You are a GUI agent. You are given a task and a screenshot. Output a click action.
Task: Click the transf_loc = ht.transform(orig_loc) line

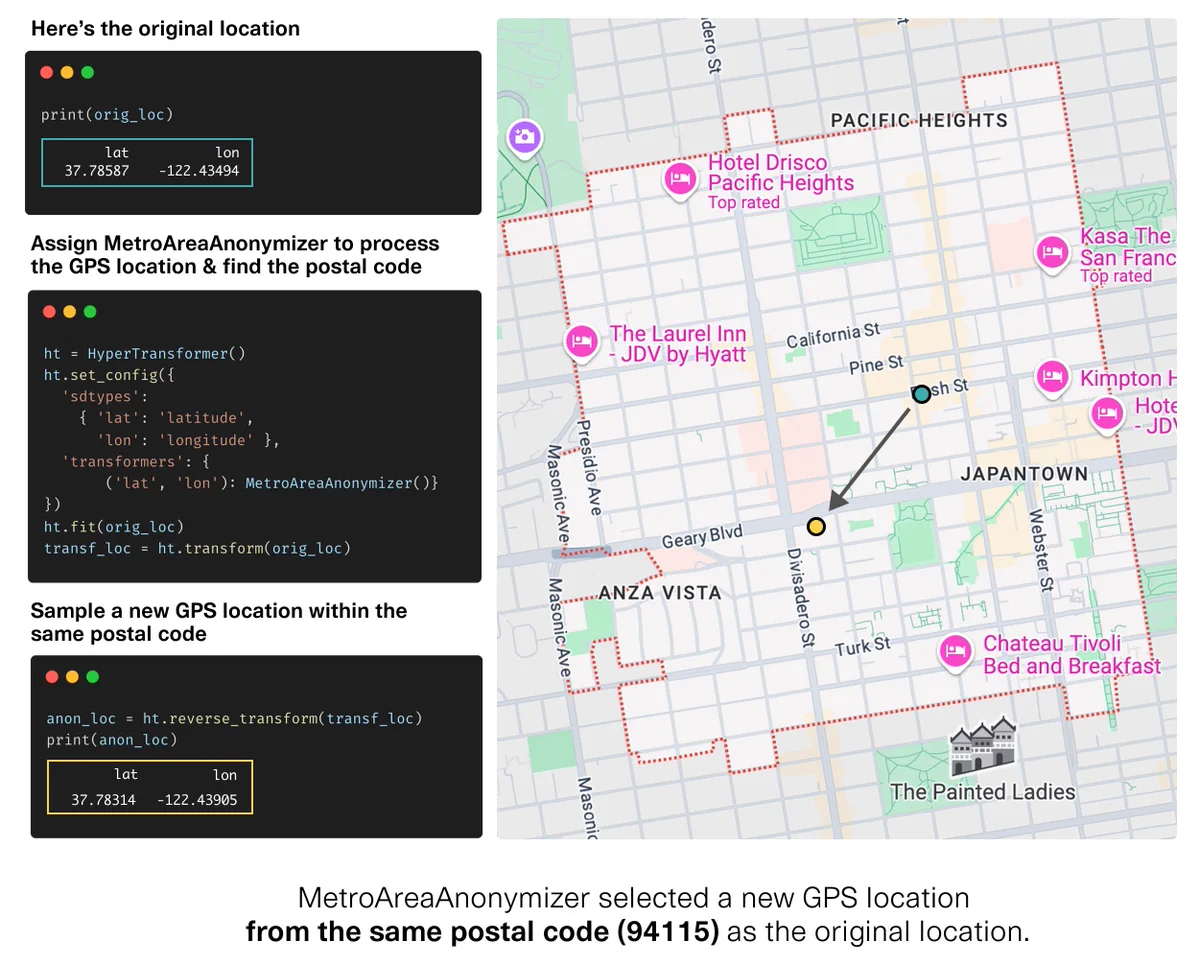point(197,548)
